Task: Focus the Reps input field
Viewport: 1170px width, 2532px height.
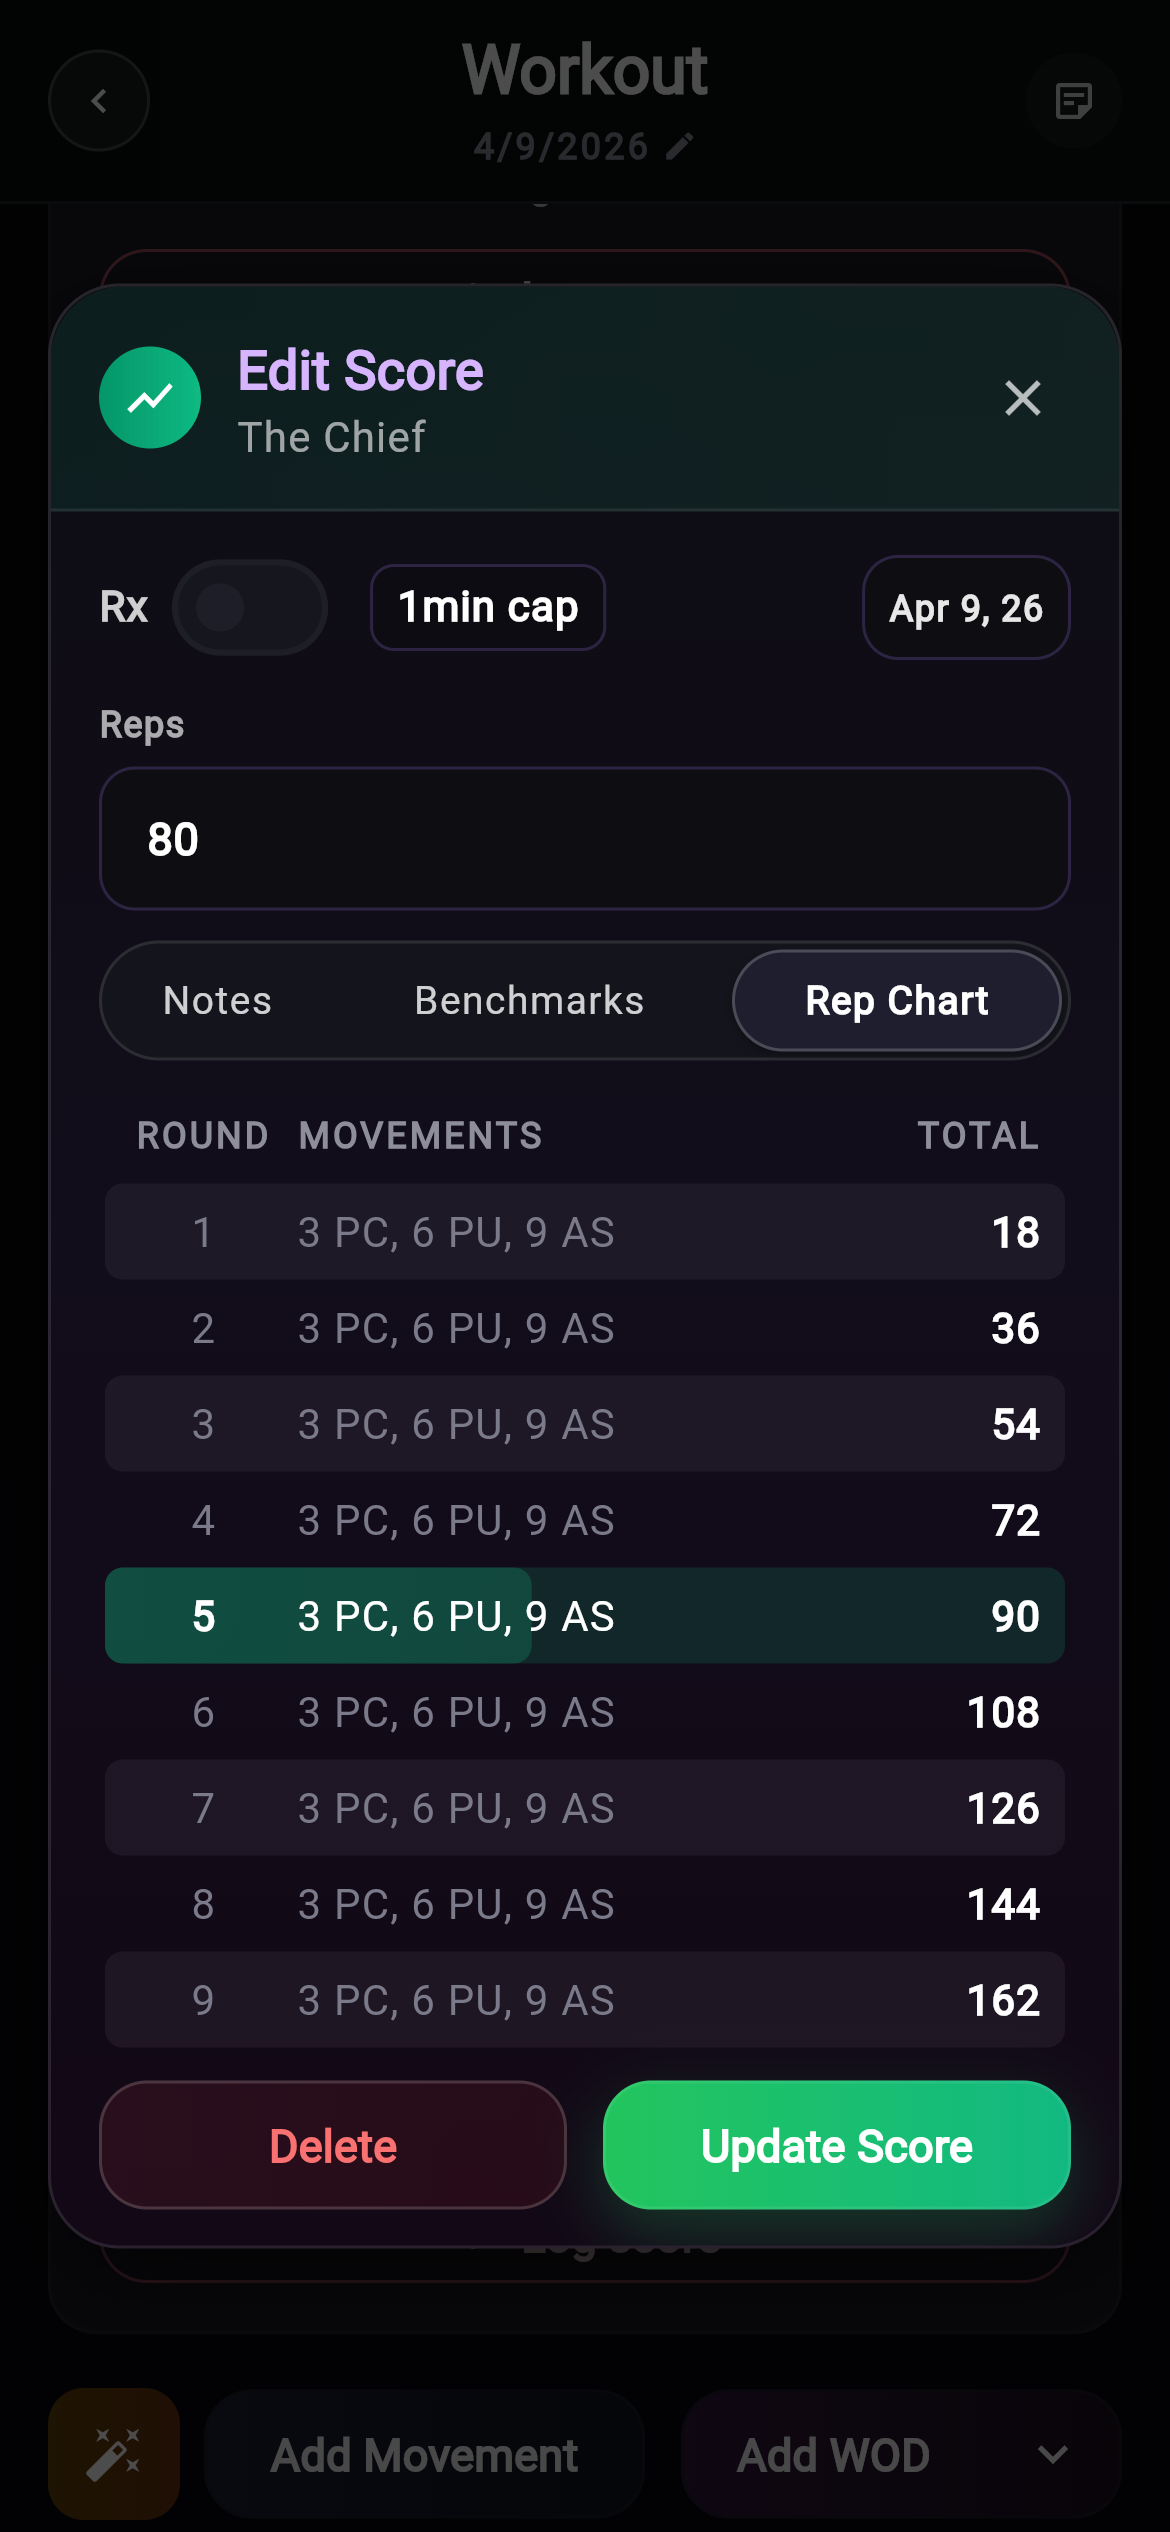Action: pos(584,838)
